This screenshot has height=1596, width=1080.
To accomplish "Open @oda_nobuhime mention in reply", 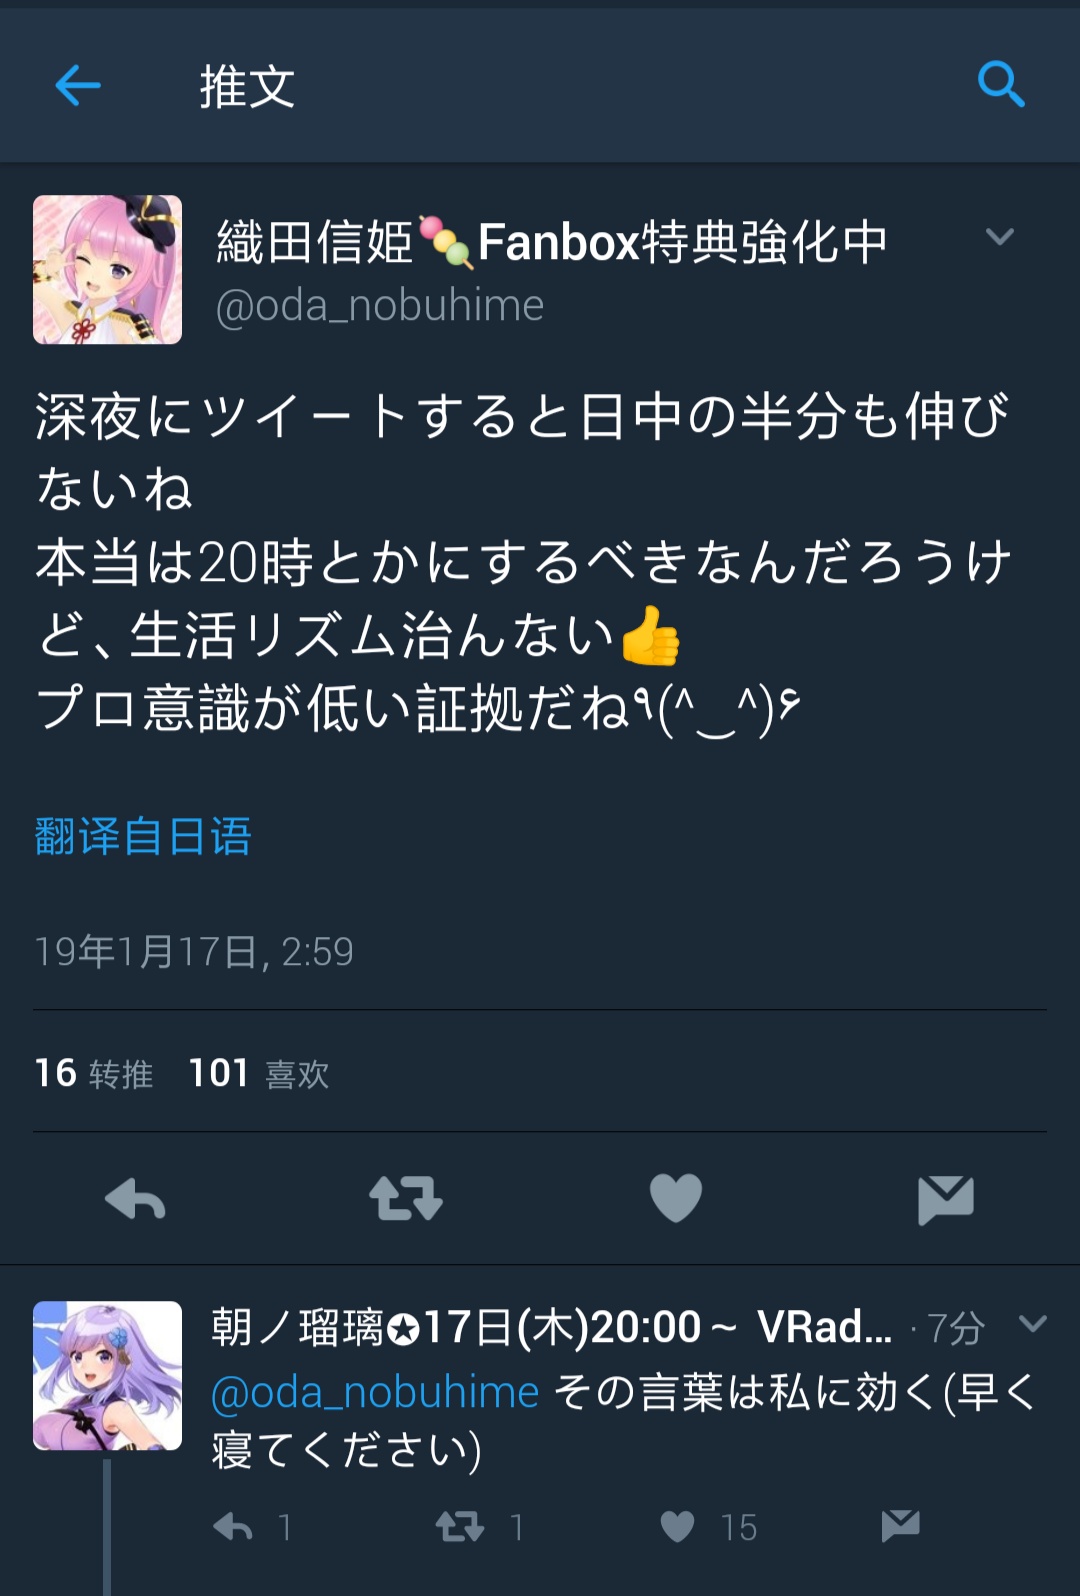I will [x=375, y=1392].
